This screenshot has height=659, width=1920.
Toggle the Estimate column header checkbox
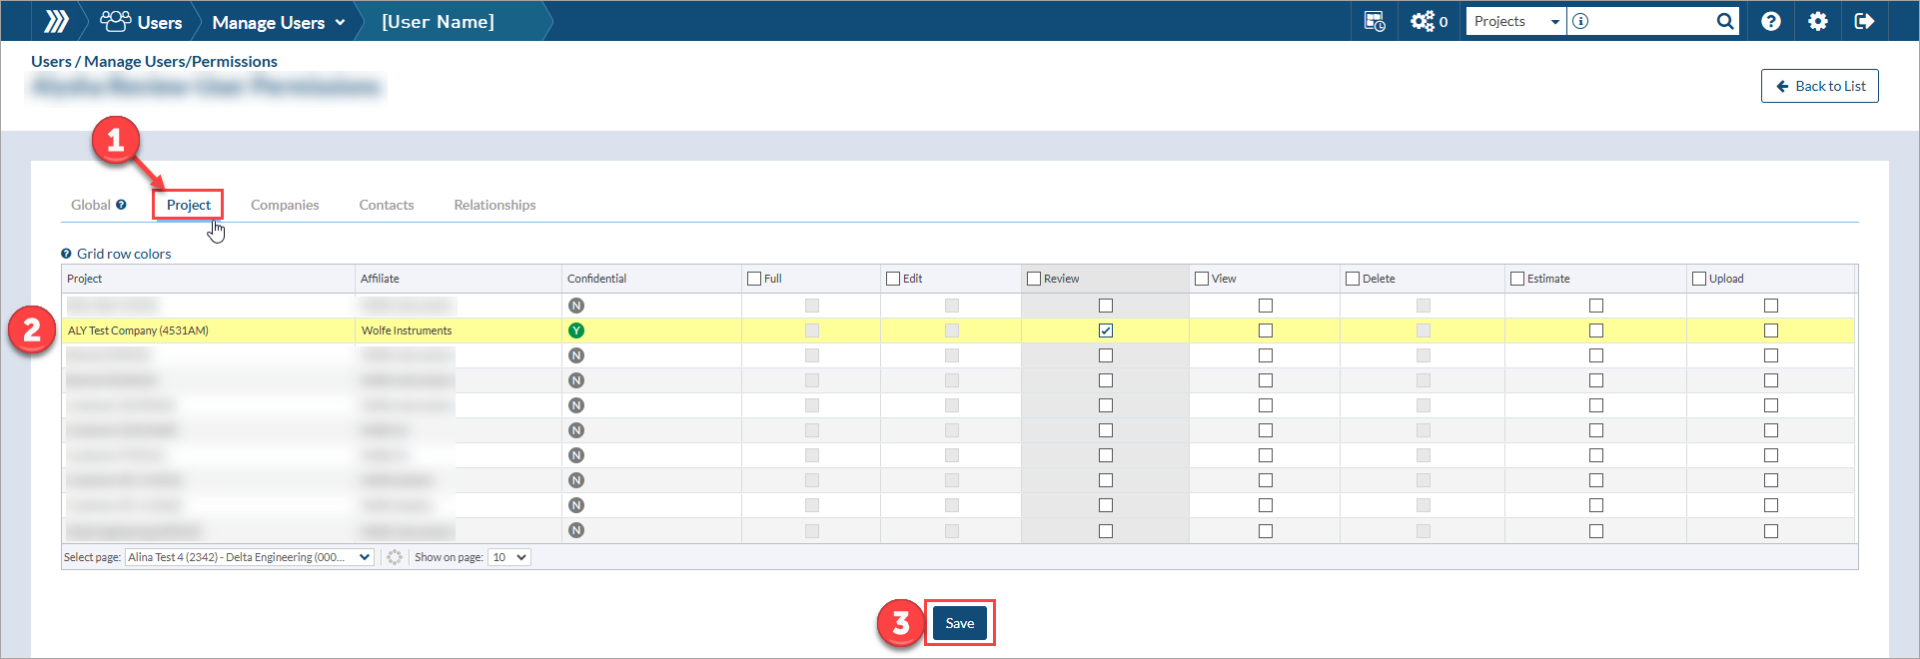tap(1517, 279)
